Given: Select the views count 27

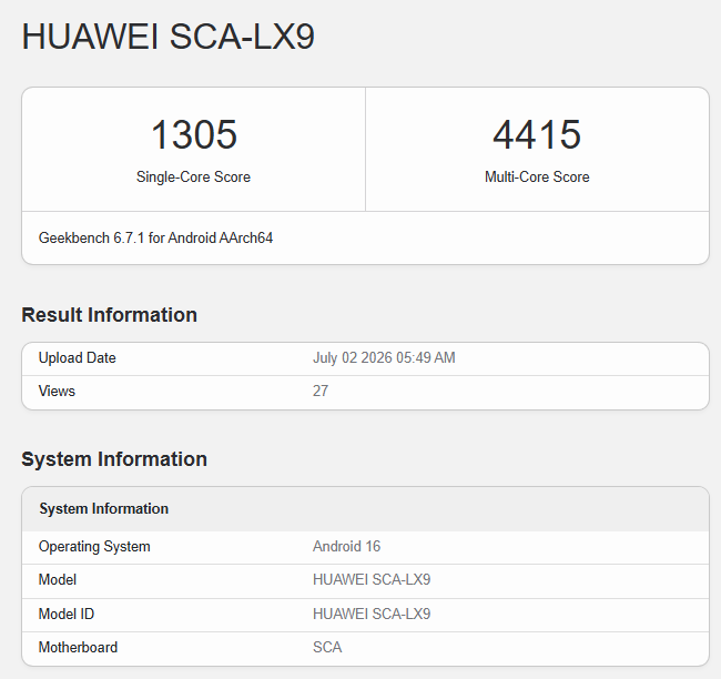Looking at the screenshot, I should coord(320,391).
